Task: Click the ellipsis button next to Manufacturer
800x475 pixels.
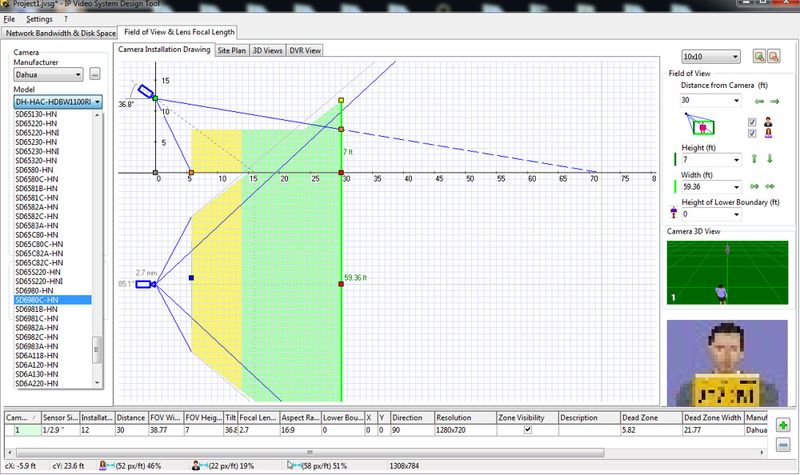Action: [94, 74]
